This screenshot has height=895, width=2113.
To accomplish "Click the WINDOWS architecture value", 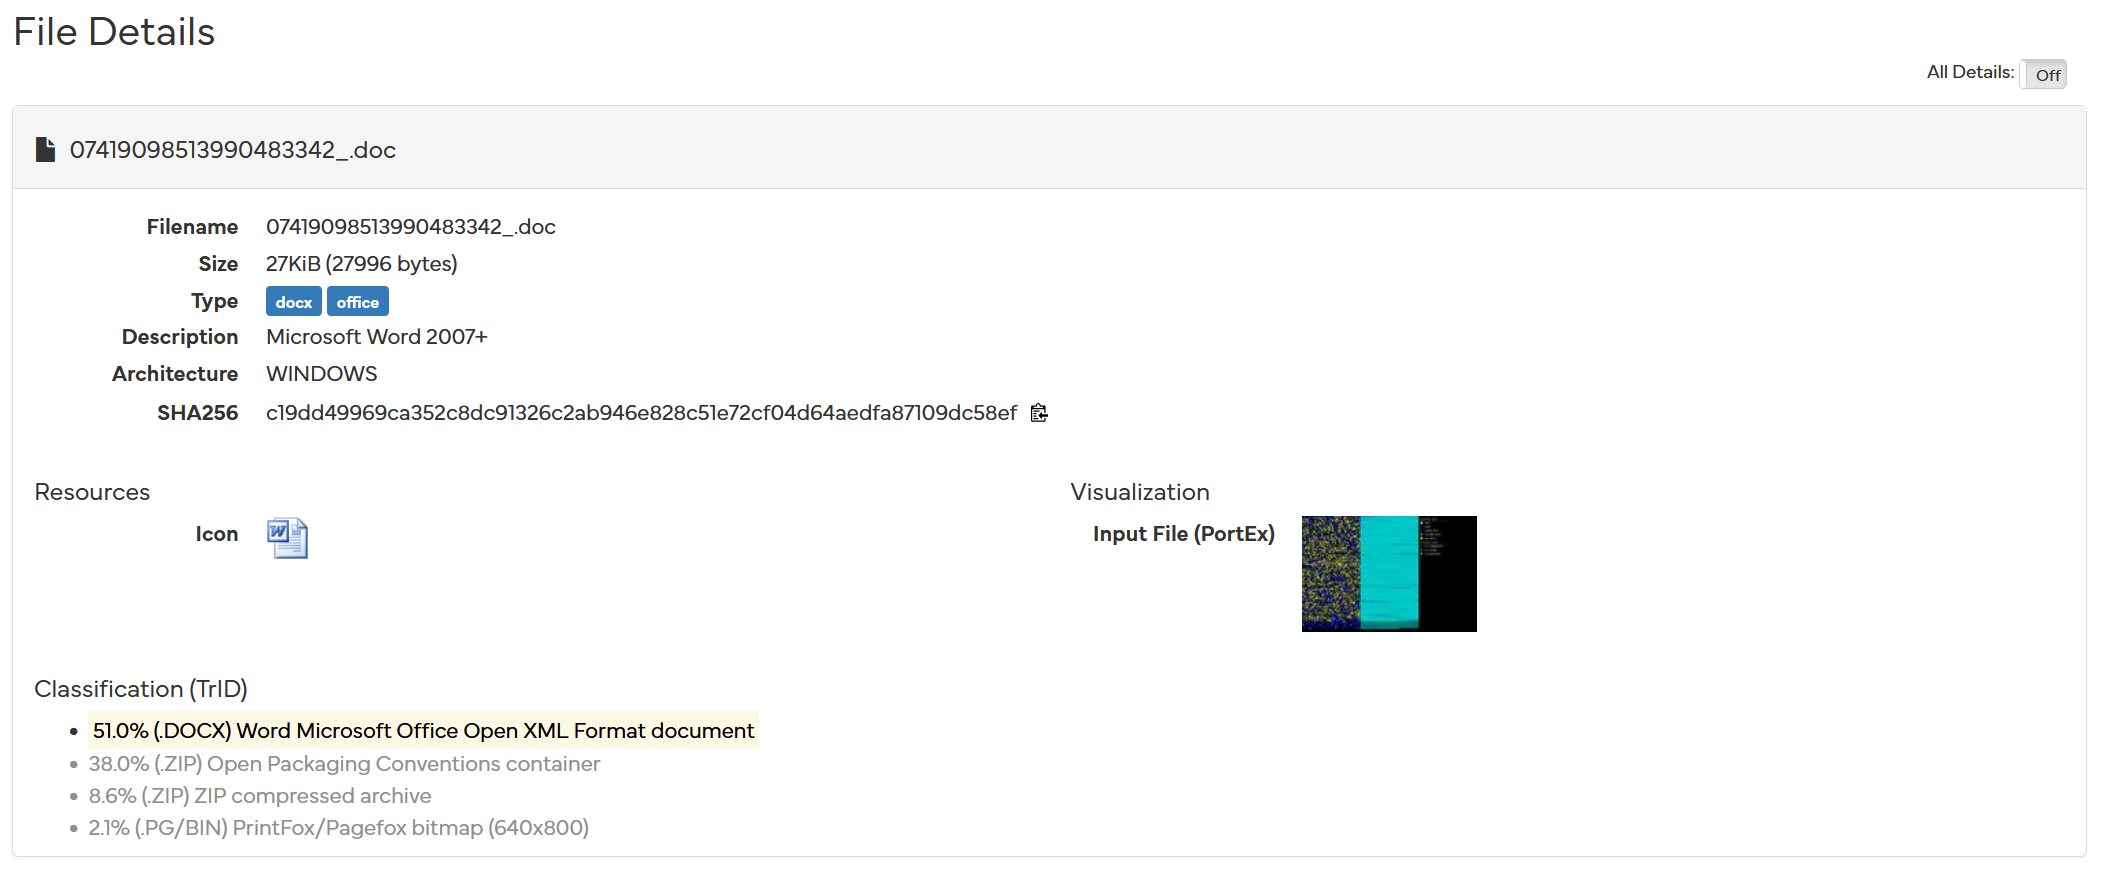I will 321,374.
